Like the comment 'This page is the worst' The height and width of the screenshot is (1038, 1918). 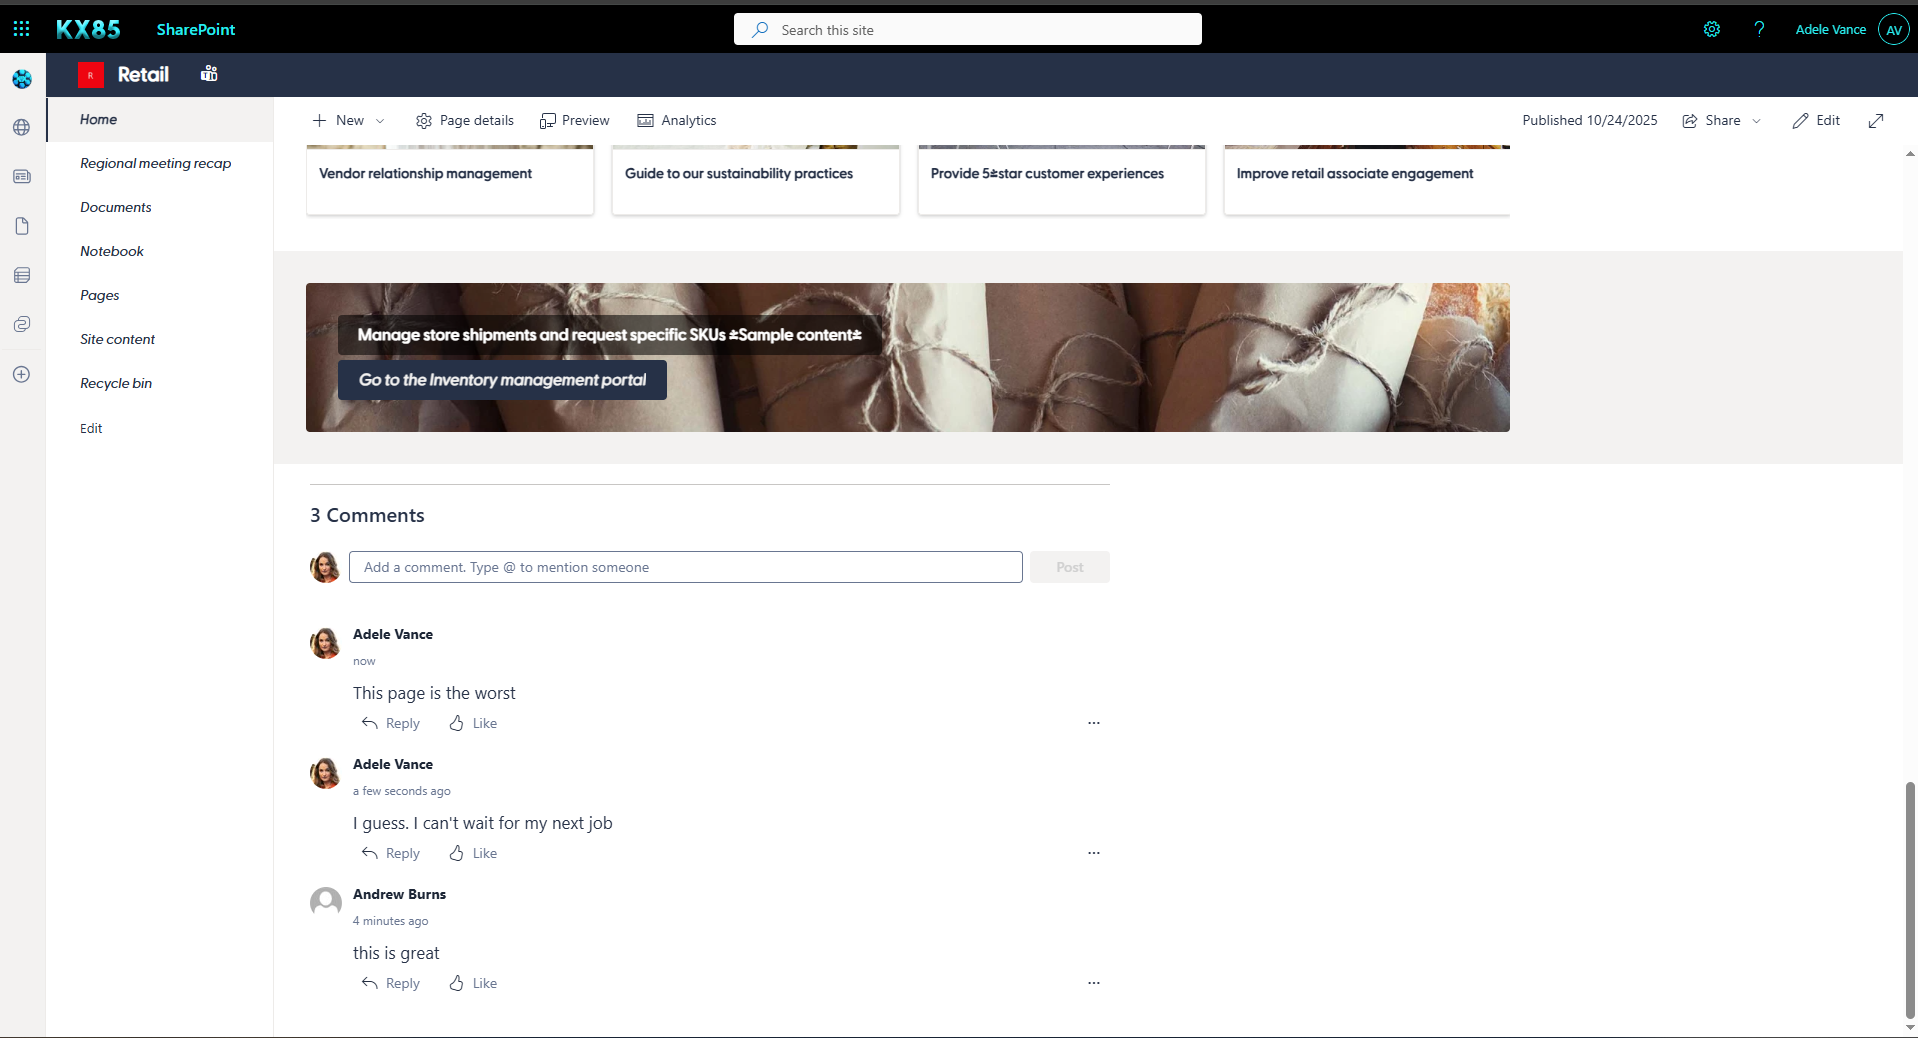pos(473,723)
